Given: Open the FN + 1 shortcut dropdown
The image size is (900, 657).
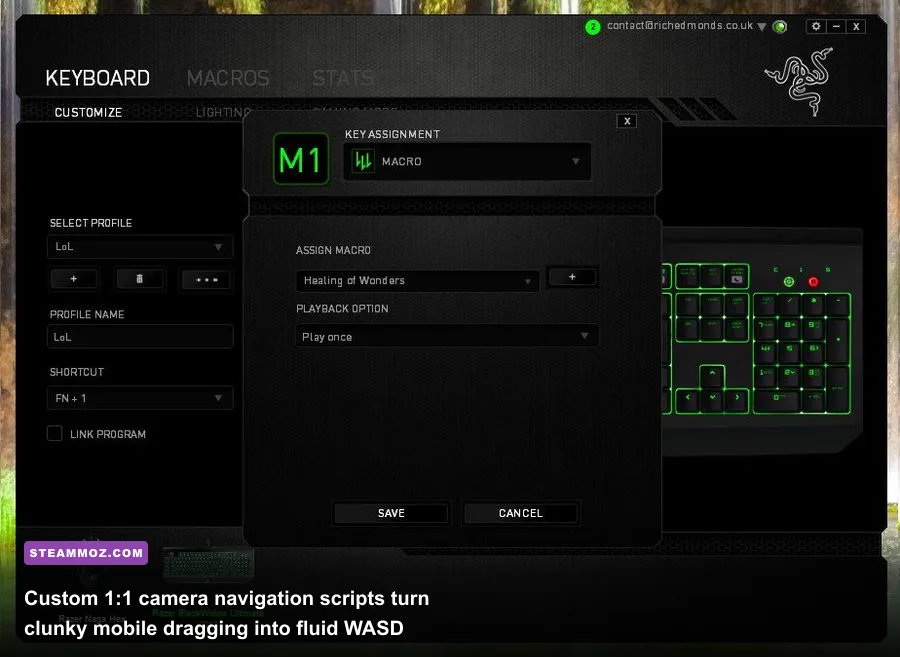Looking at the screenshot, I should (140, 398).
